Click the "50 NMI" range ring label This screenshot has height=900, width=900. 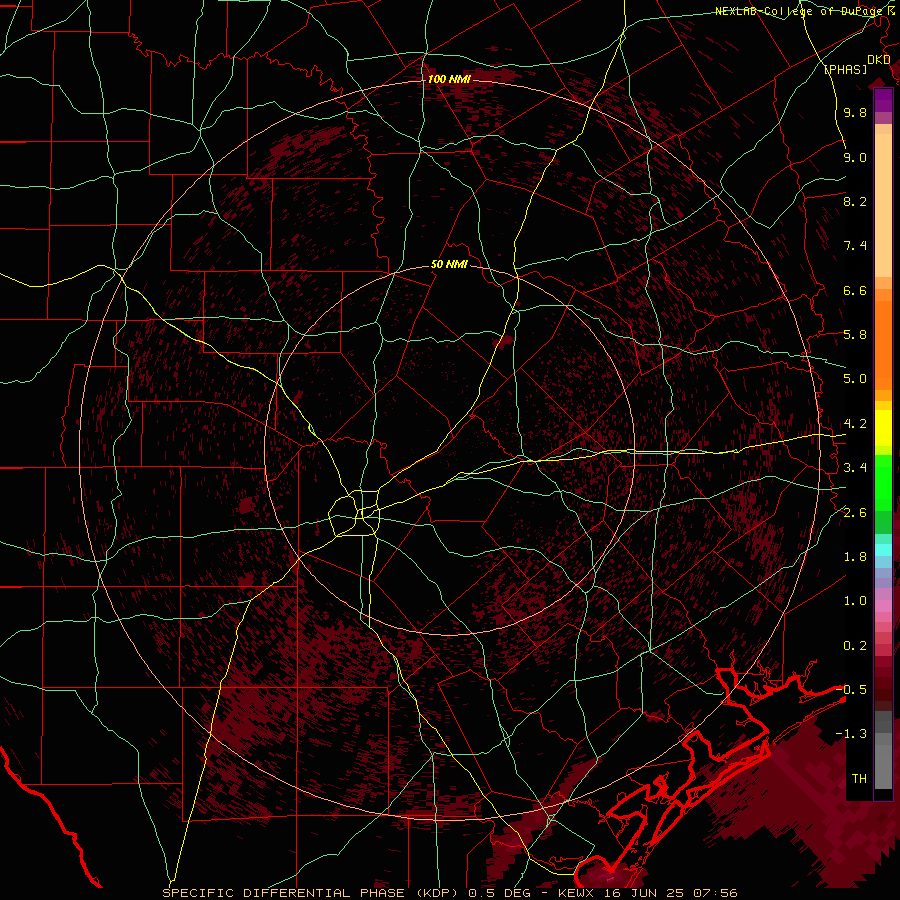coord(449,265)
